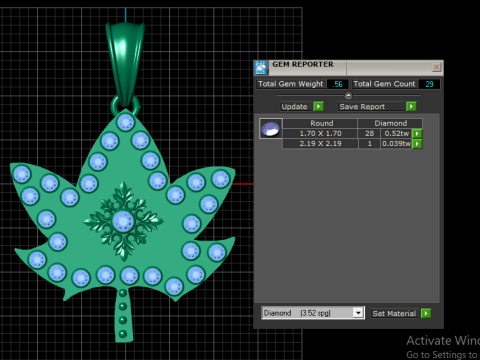Image resolution: width=480 pixels, height=360 pixels.
Task: Open the Diamond material dropdown
Action: [x=358, y=313]
